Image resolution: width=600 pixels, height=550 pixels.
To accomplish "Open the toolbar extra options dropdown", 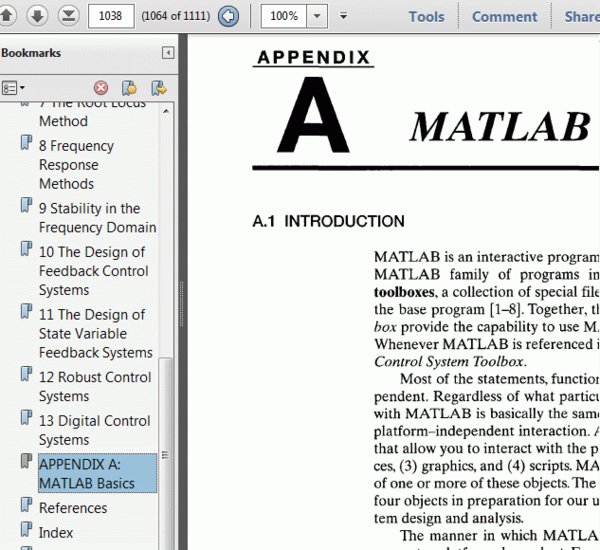I will point(344,16).
